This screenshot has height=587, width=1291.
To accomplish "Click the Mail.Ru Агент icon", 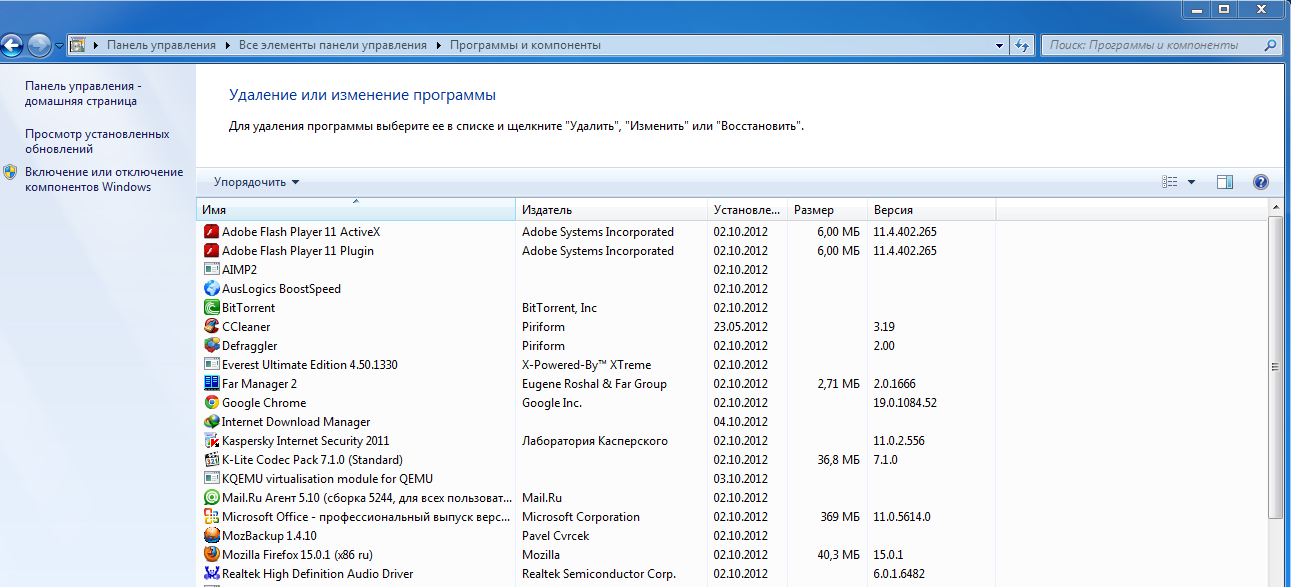I will (x=211, y=498).
